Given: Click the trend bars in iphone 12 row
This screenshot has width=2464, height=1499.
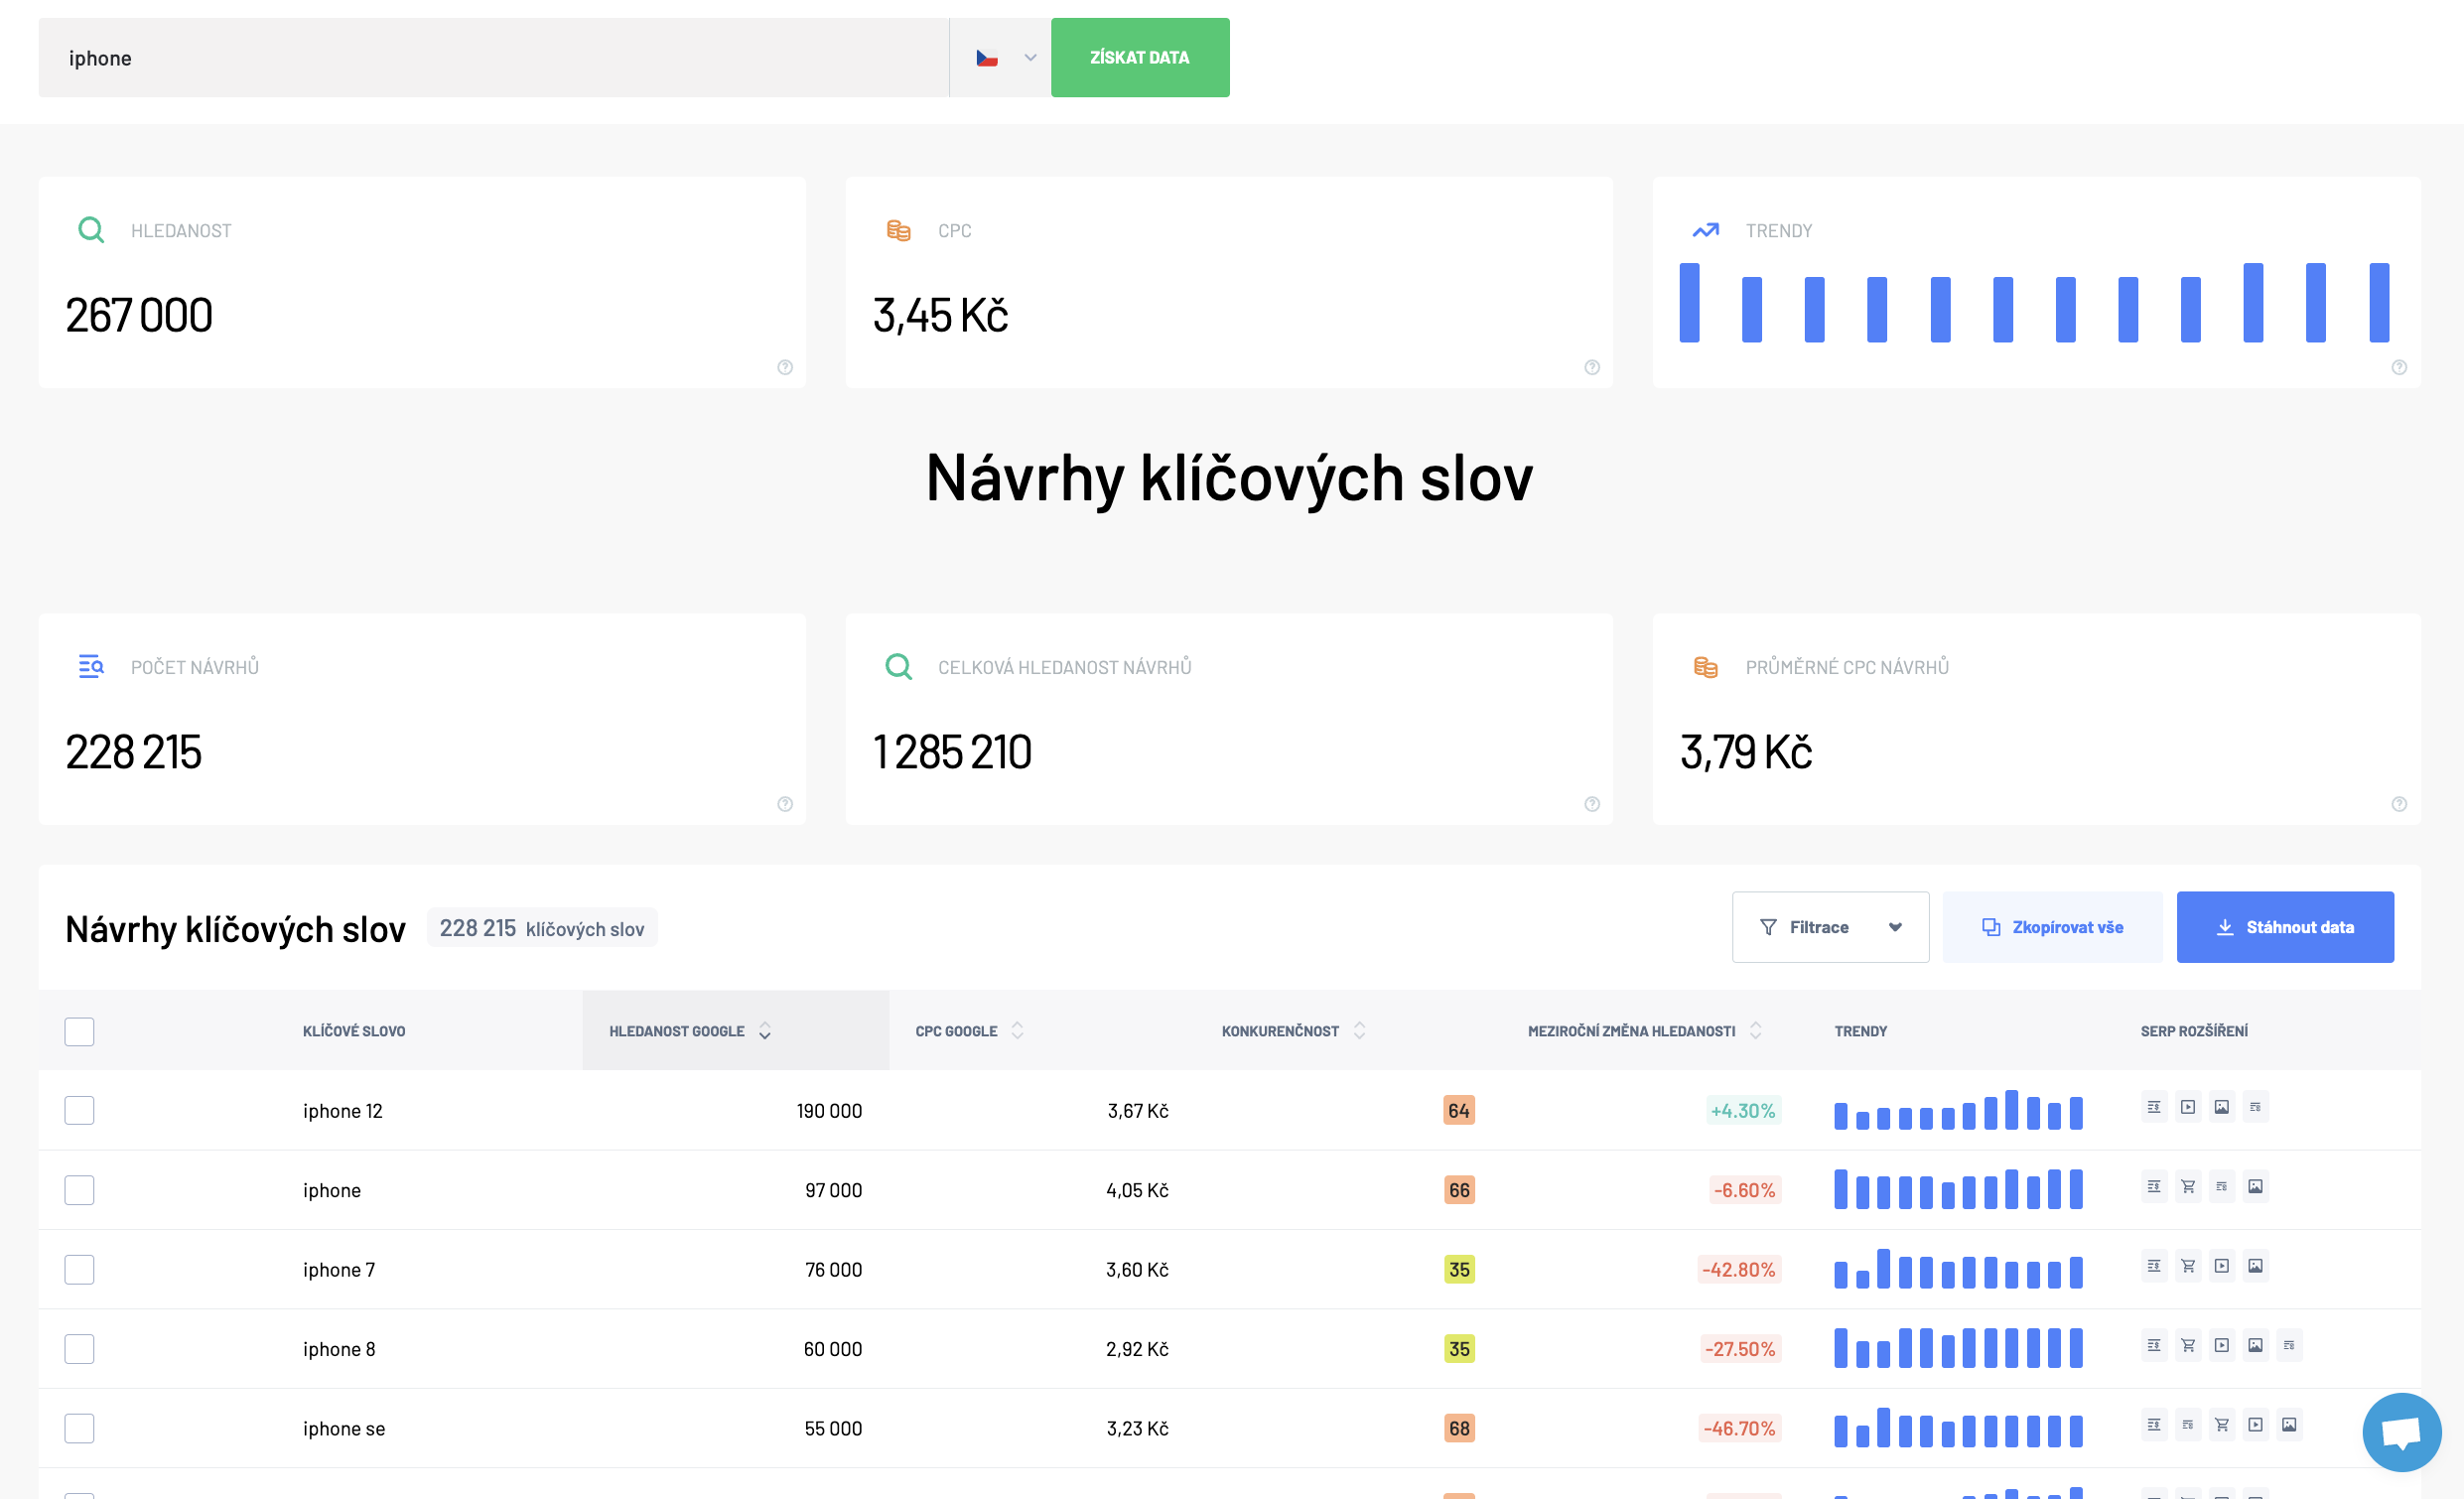Looking at the screenshot, I should [x=1958, y=1110].
